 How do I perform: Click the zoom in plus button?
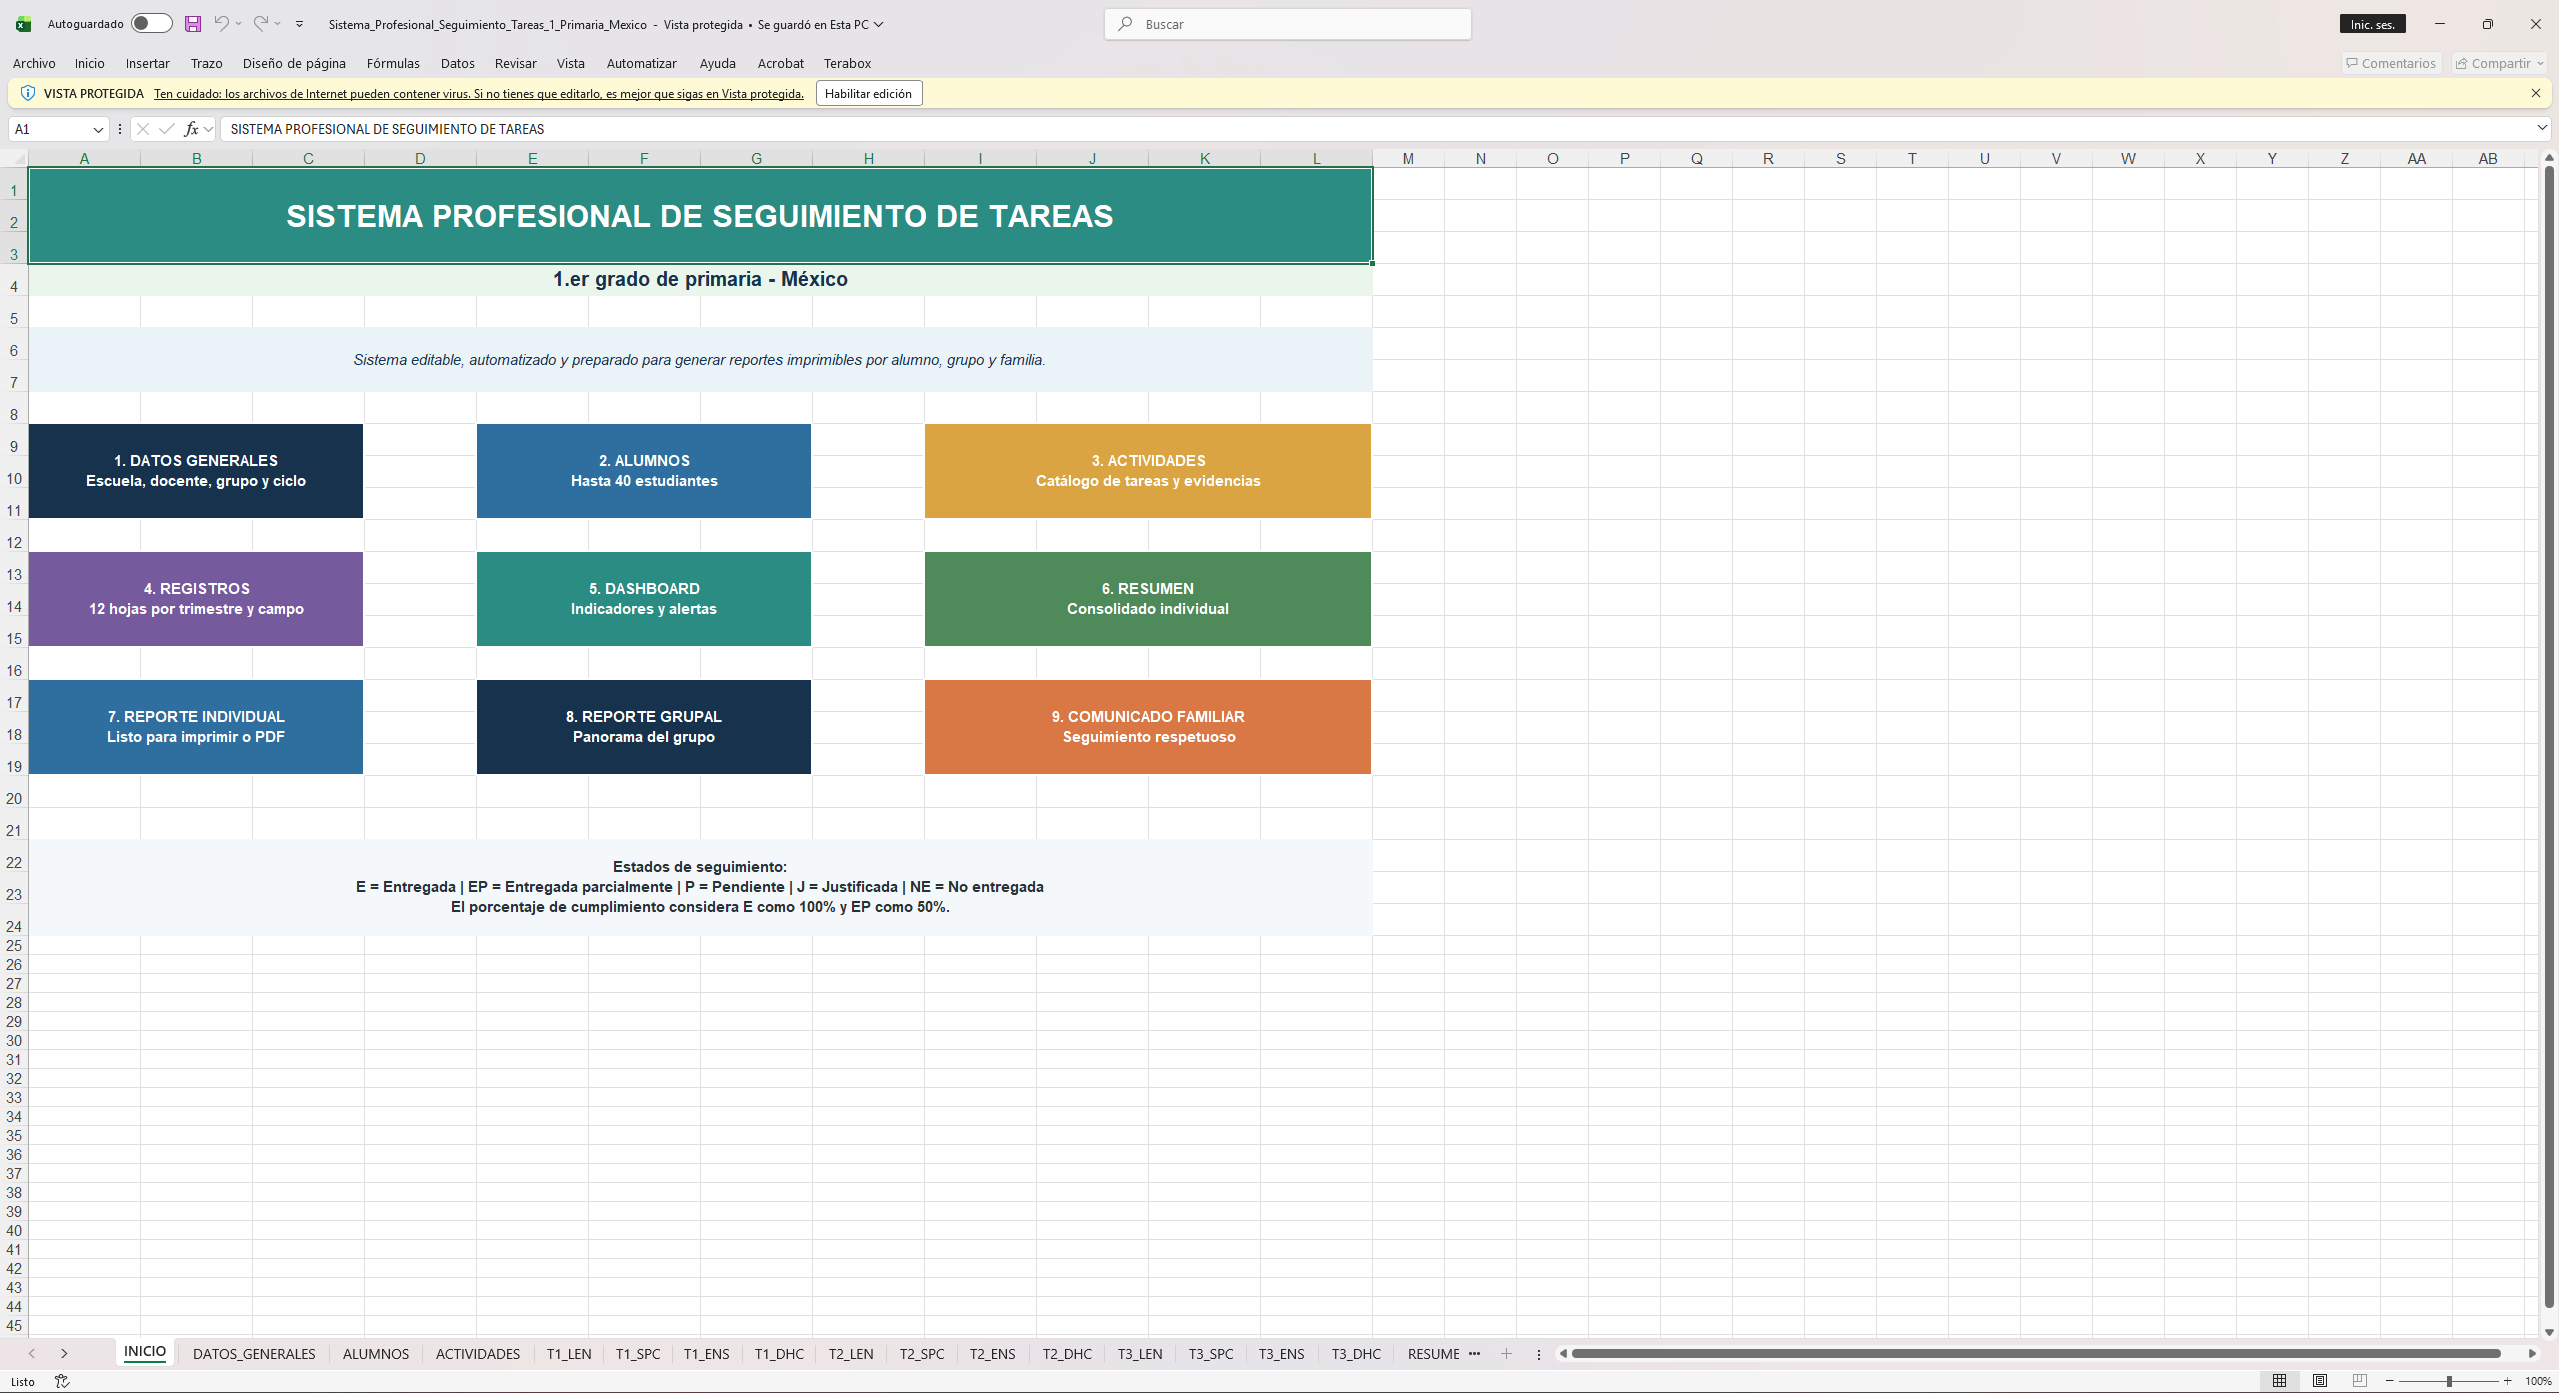click(x=2508, y=1381)
